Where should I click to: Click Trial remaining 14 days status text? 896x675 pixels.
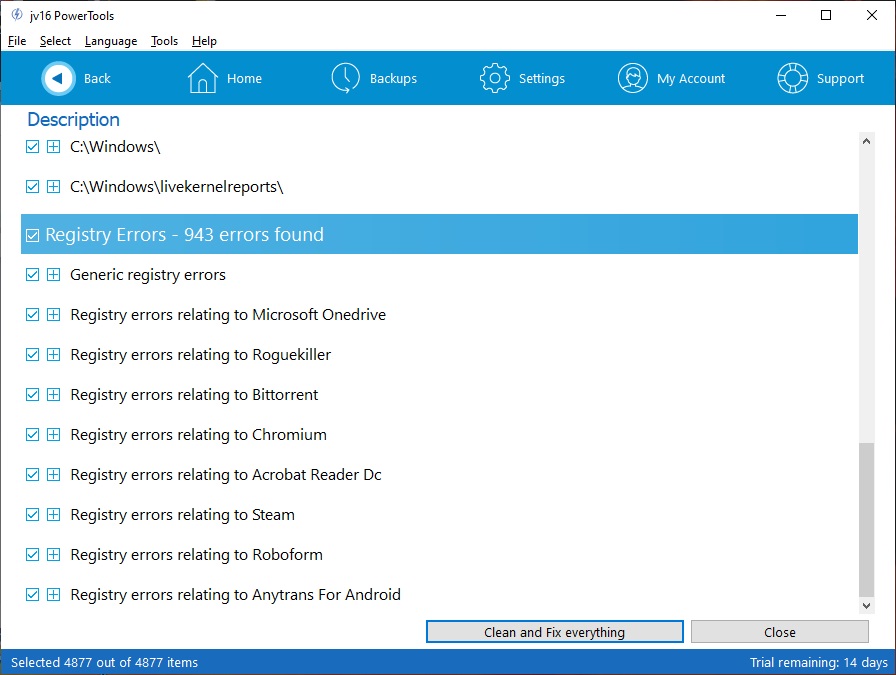pyautogui.click(x=818, y=662)
